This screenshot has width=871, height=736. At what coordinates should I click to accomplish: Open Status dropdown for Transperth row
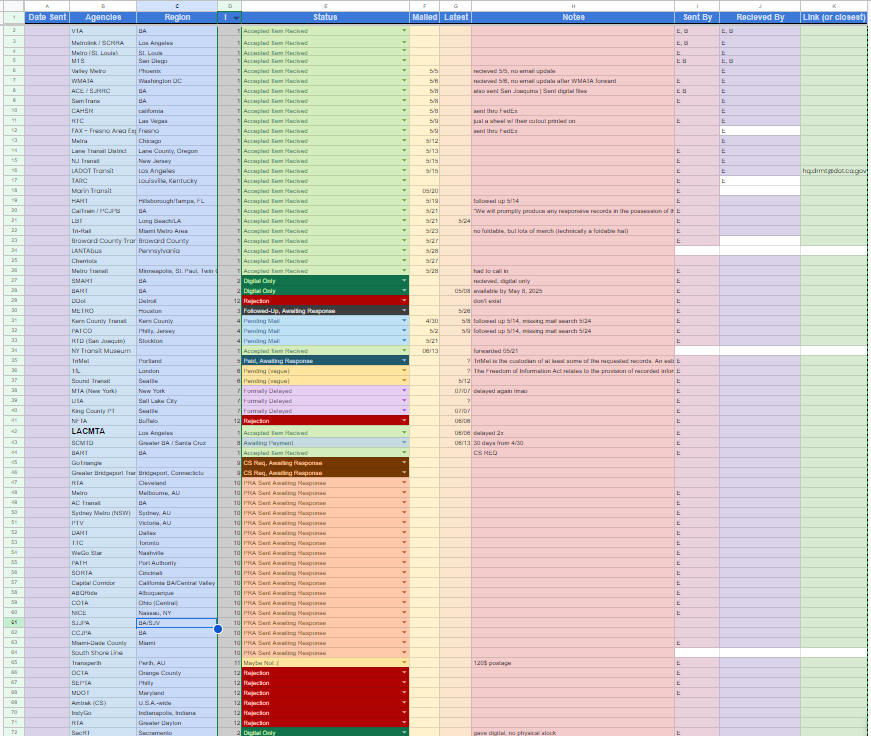pos(404,663)
